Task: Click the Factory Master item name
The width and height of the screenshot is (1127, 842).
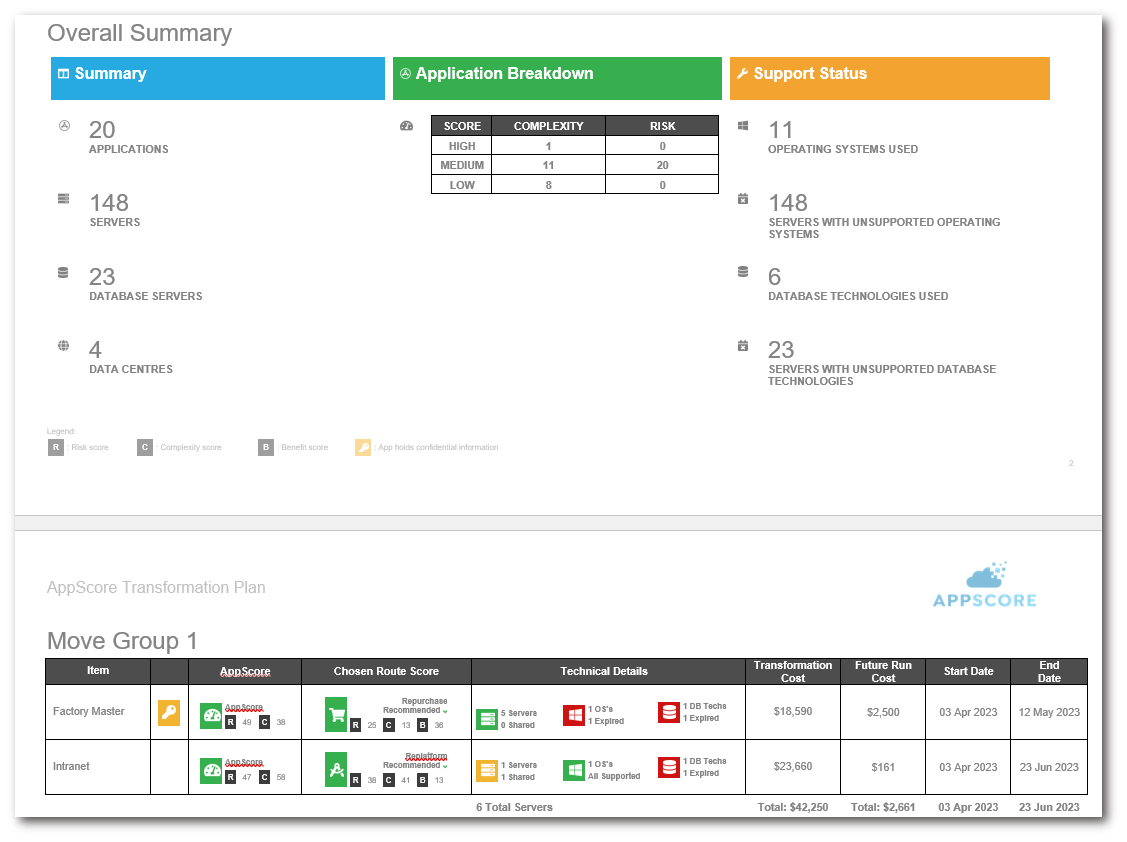Action: click(x=89, y=712)
